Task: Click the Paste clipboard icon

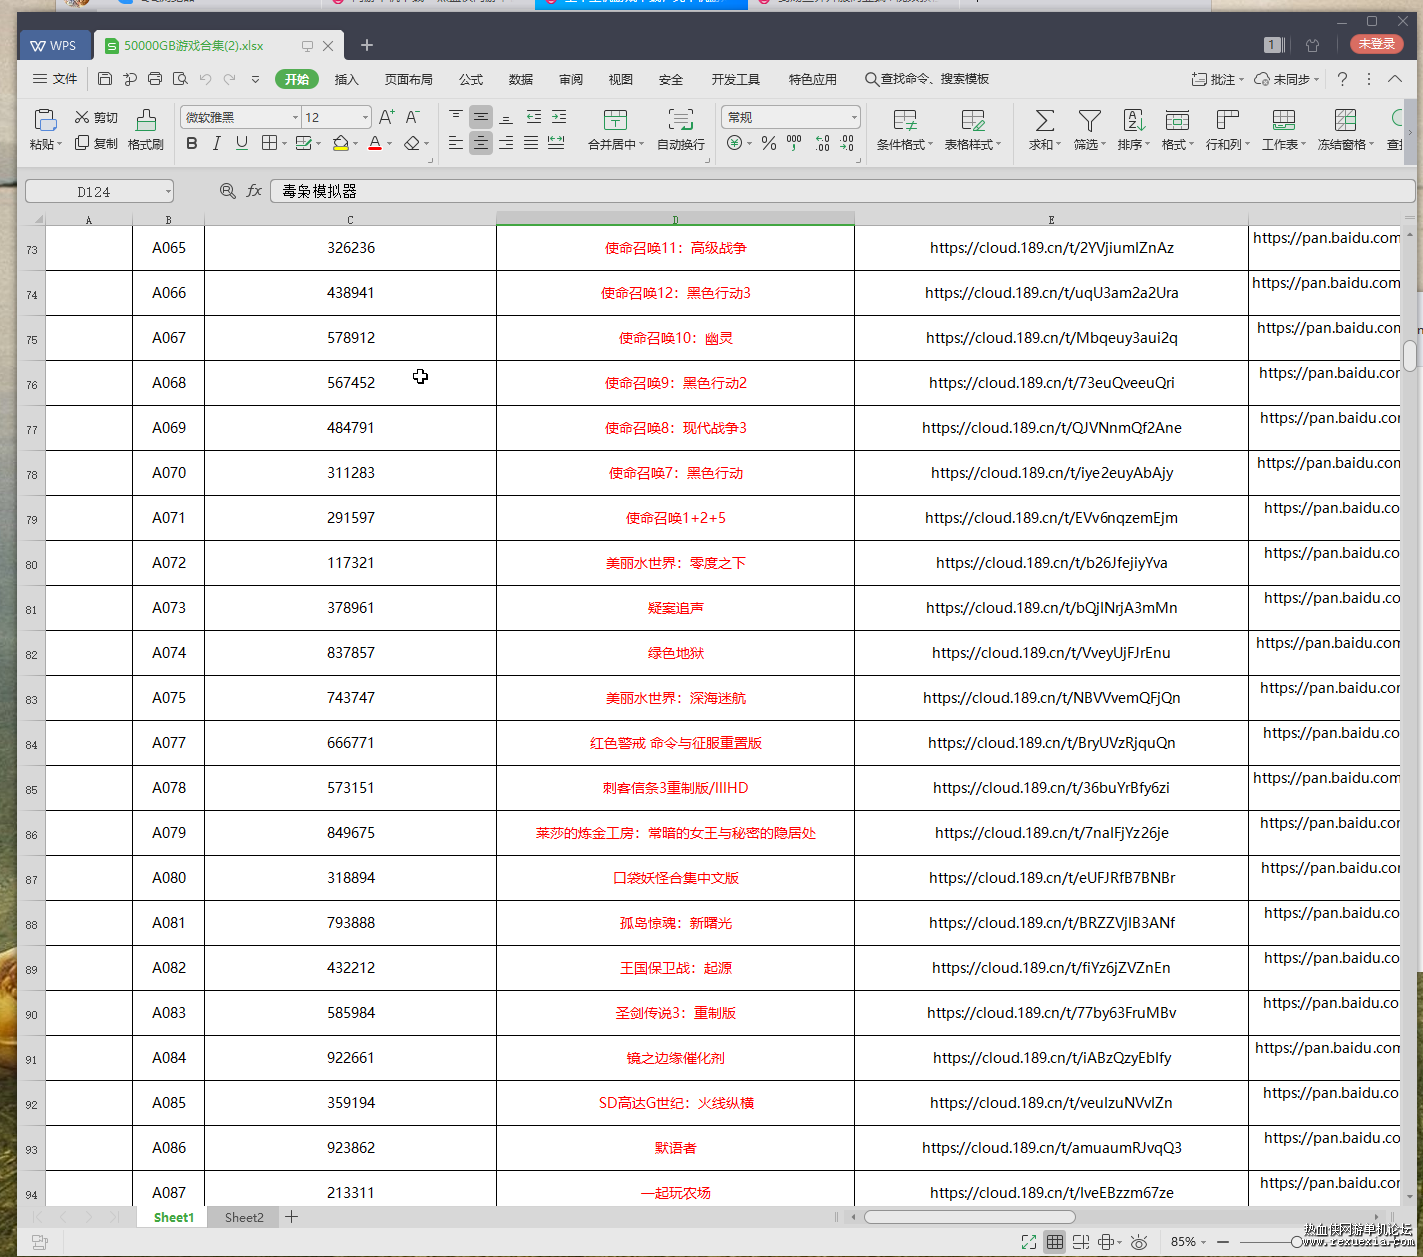Action: [x=45, y=120]
